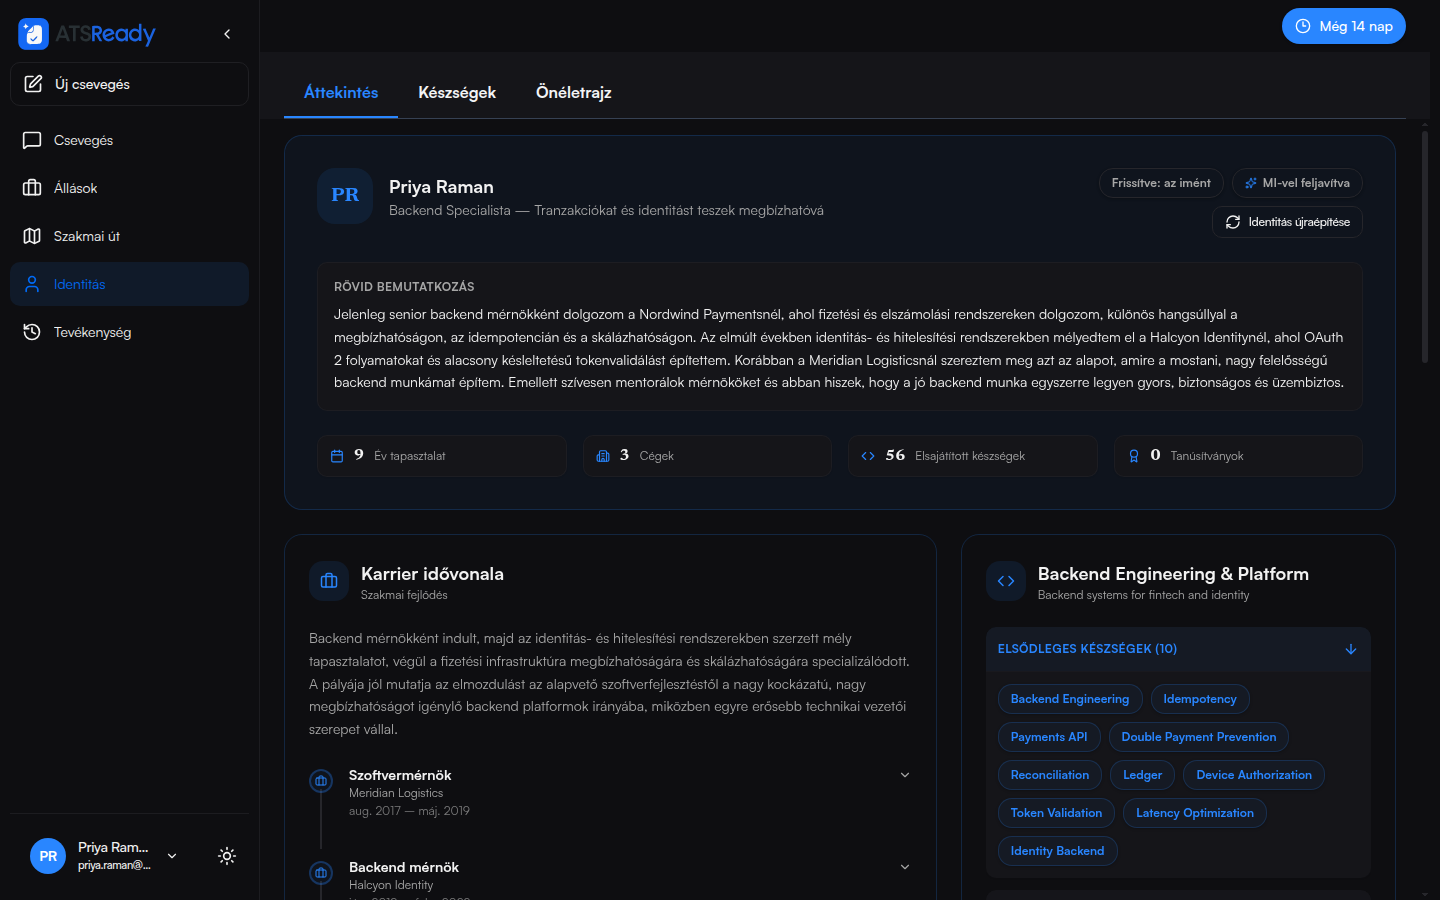Click the award icon next to Tanúsítványok
Viewport: 1440px width, 900px height.
coord(1134,456)
